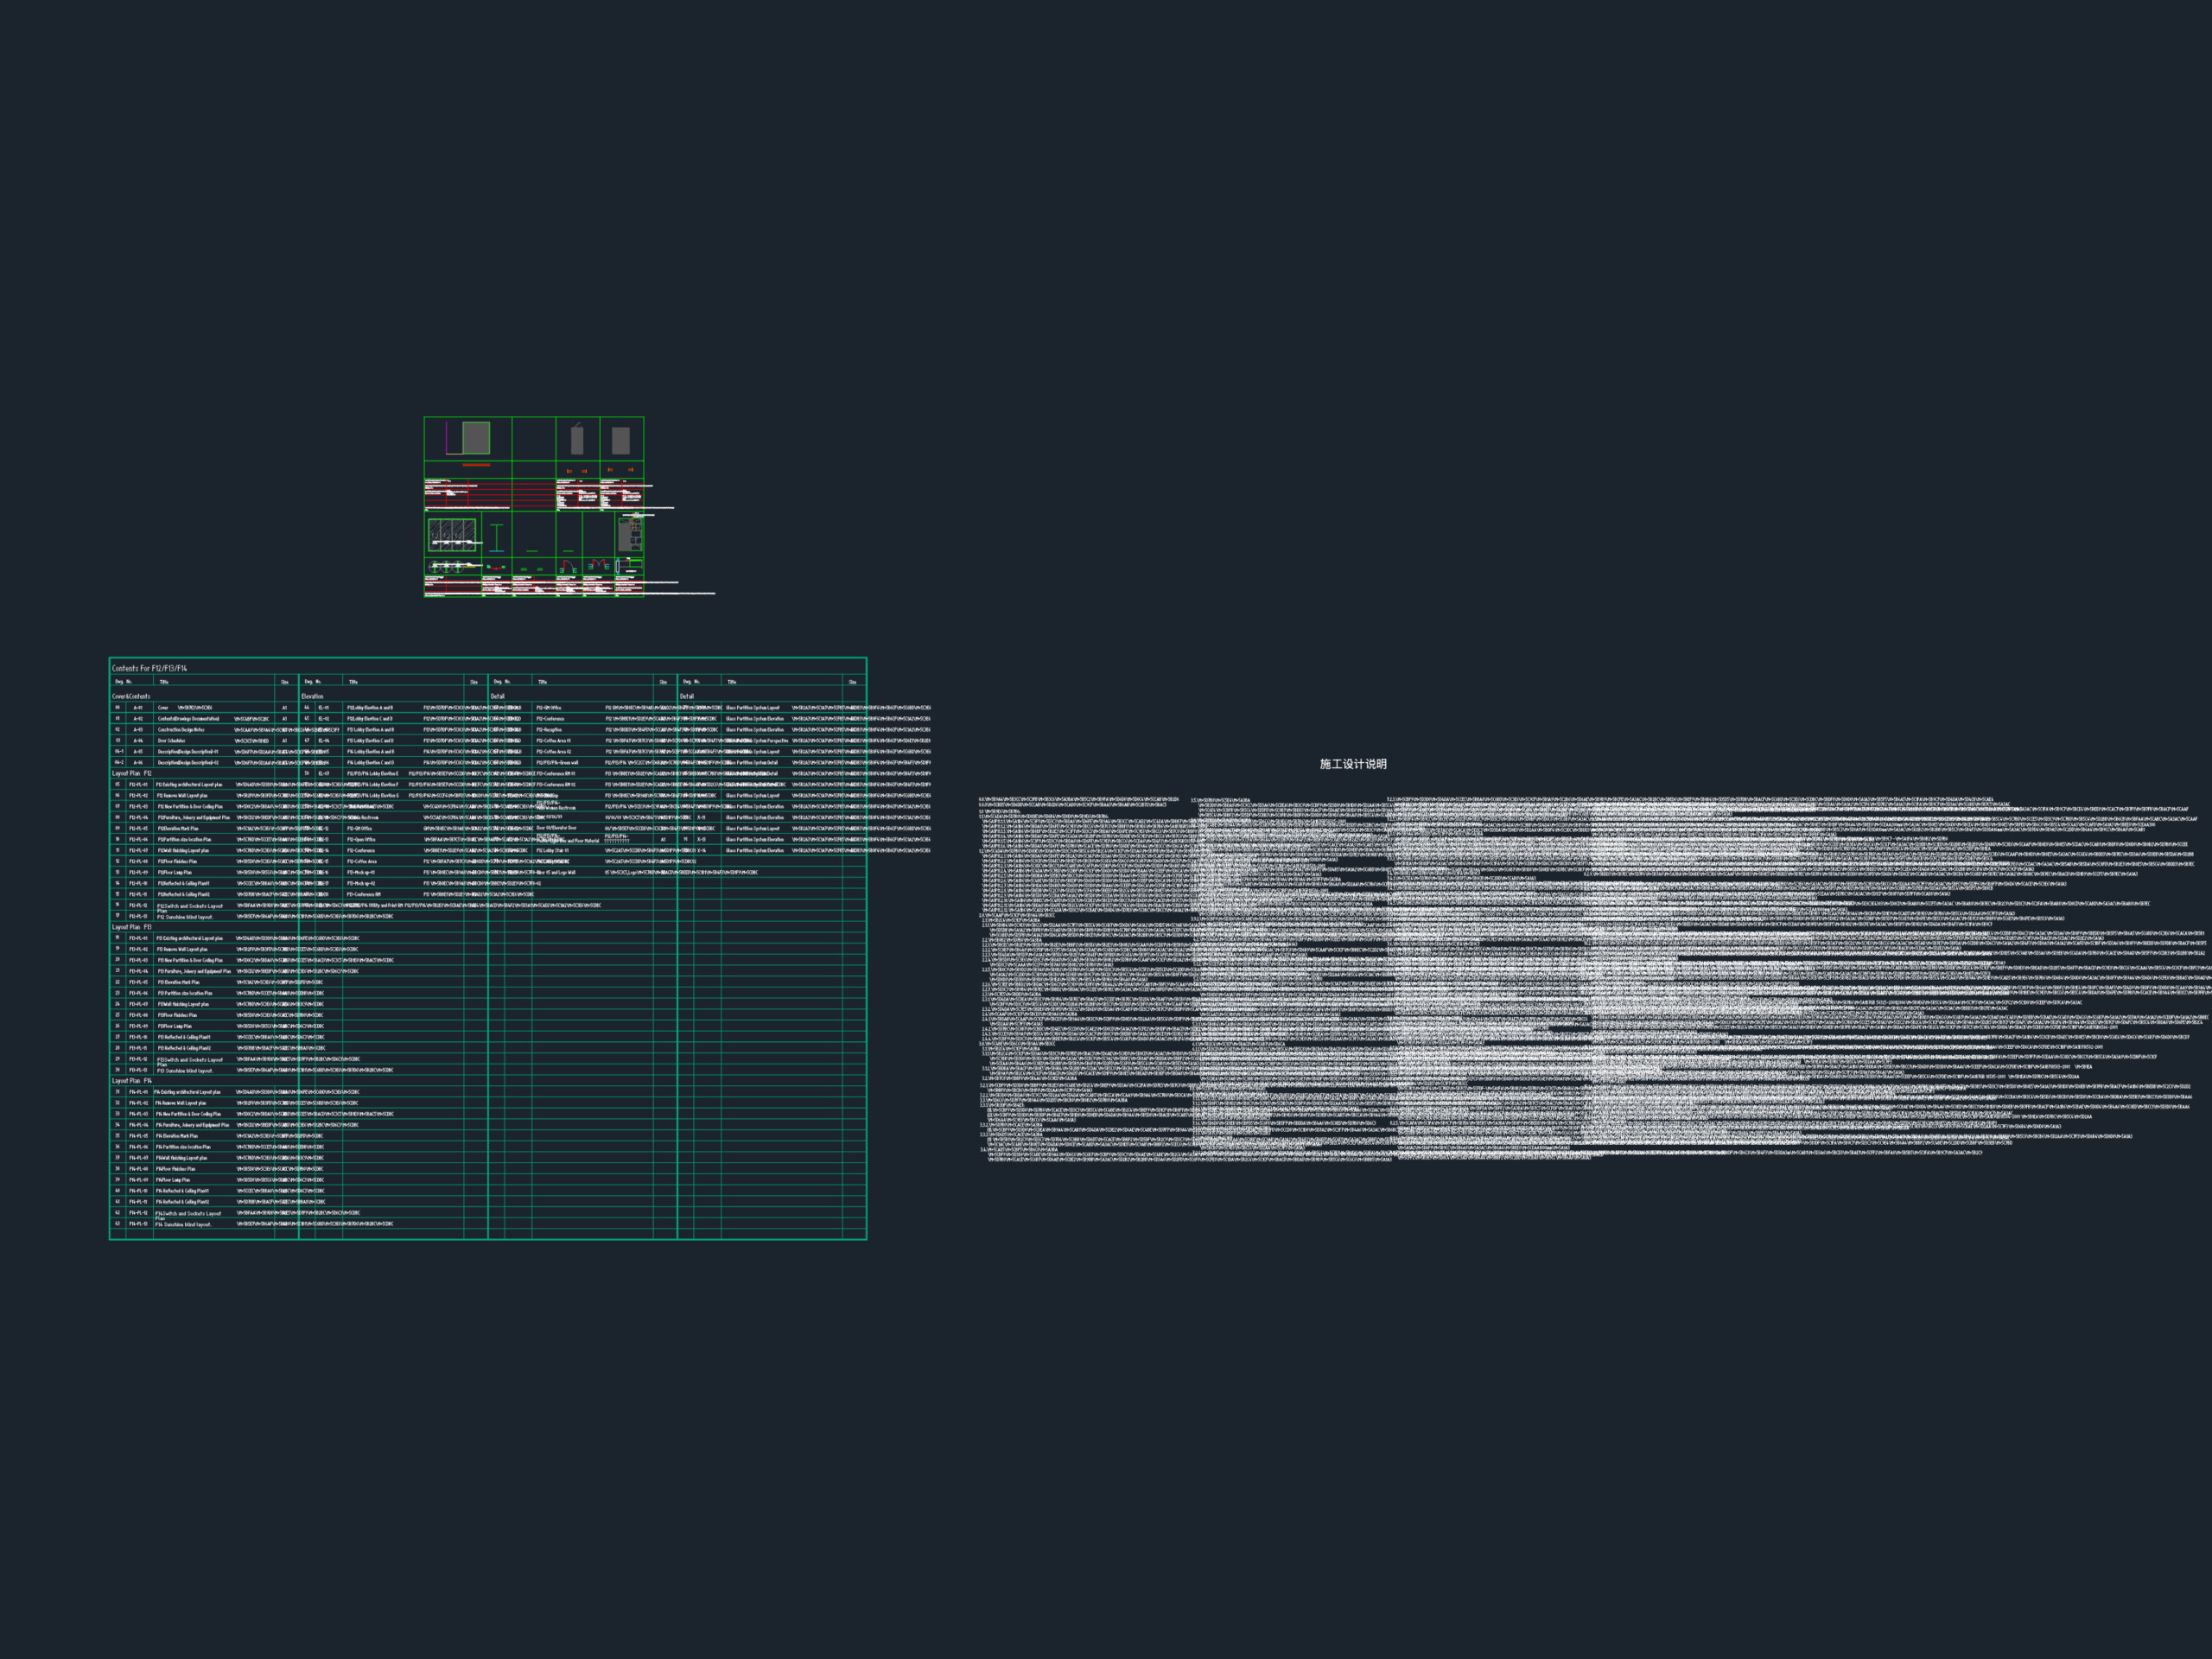Viewport: 2212px width, 1659px height.
Task: Select the single swing door arc symbol
Action: [x=568, y=567]
